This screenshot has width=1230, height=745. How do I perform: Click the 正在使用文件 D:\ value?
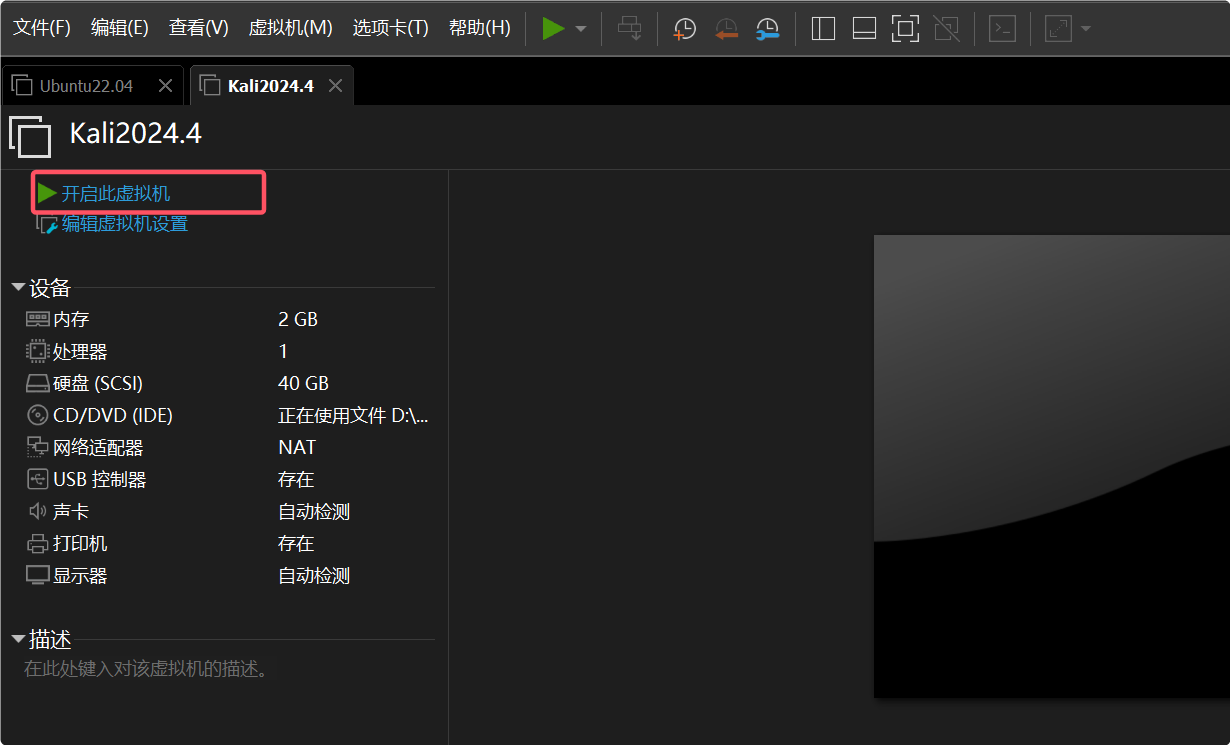coord(353,415)
